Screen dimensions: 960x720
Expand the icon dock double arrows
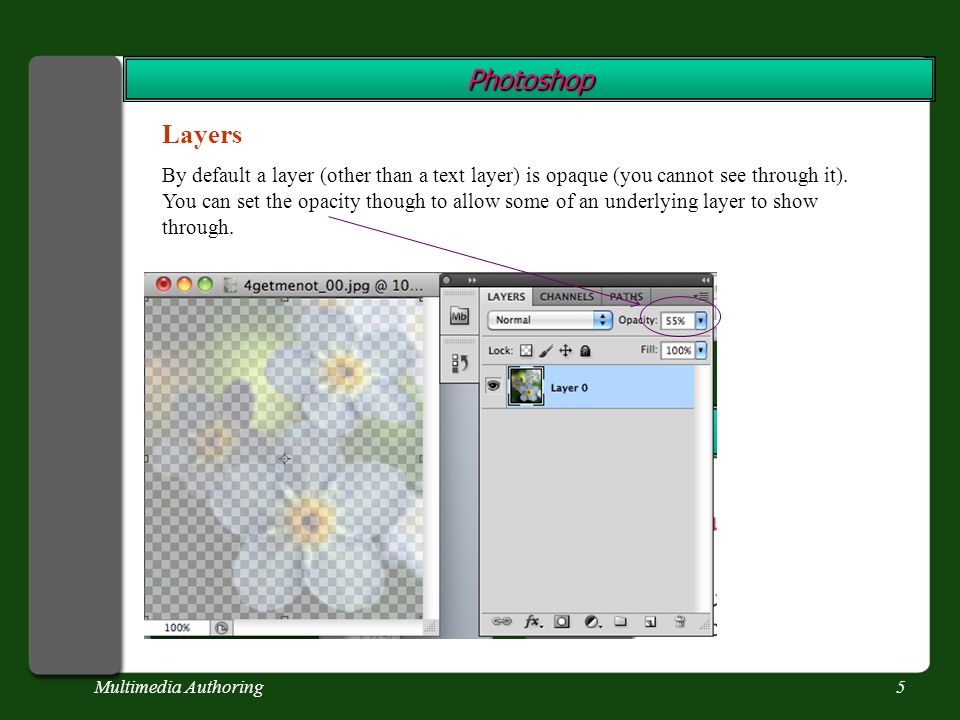coord(472,280)
